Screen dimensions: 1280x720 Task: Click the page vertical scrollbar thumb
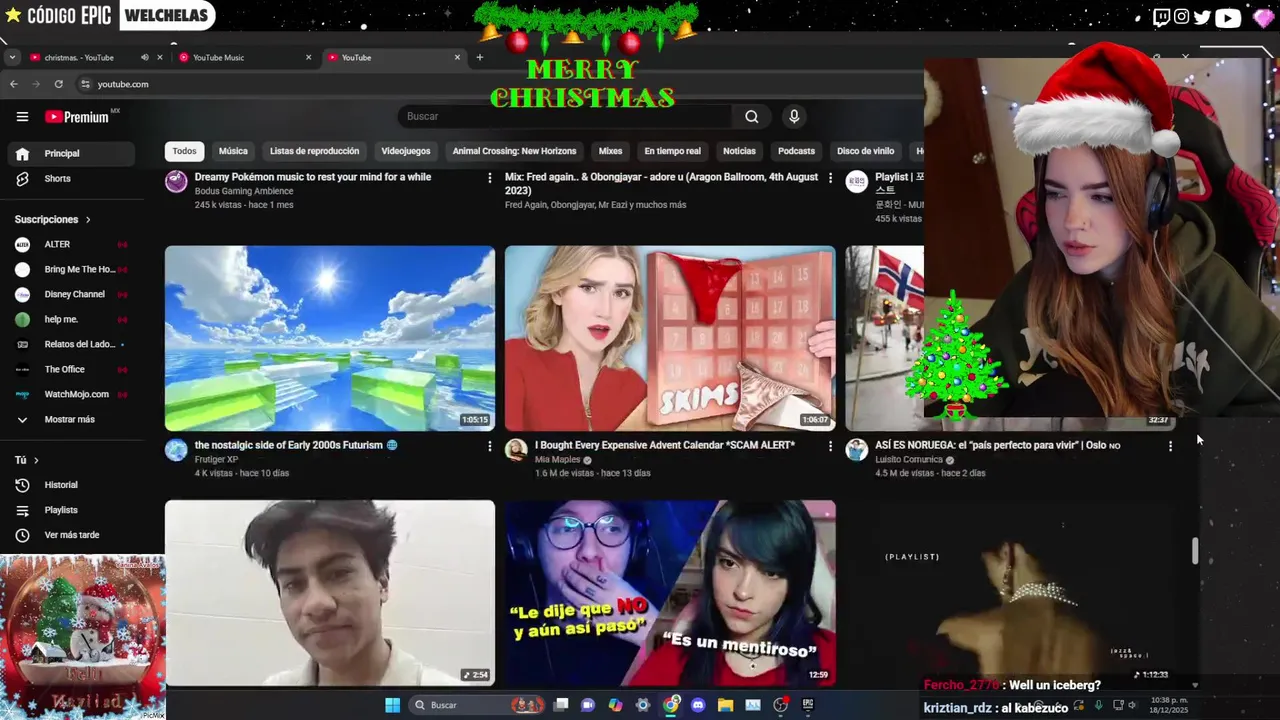pyautogui.click(x=1194, y=551)
